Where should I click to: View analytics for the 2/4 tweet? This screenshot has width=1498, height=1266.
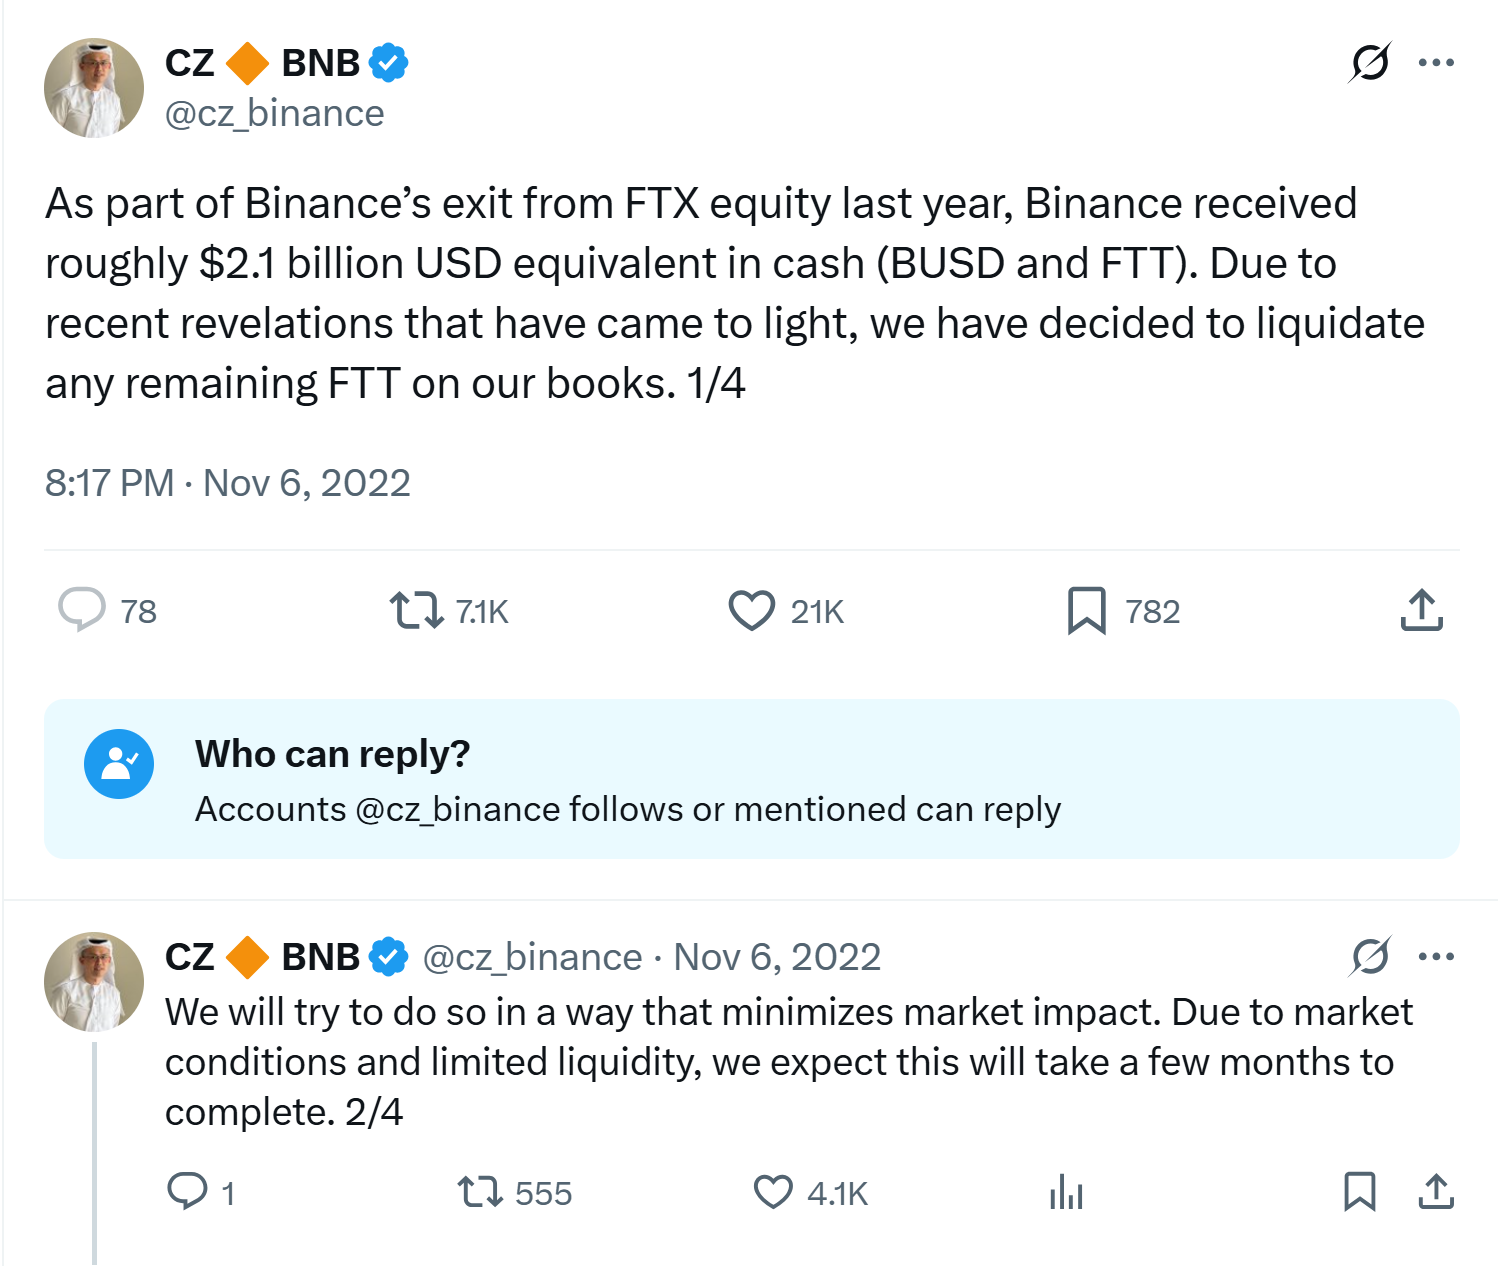1066,1192
